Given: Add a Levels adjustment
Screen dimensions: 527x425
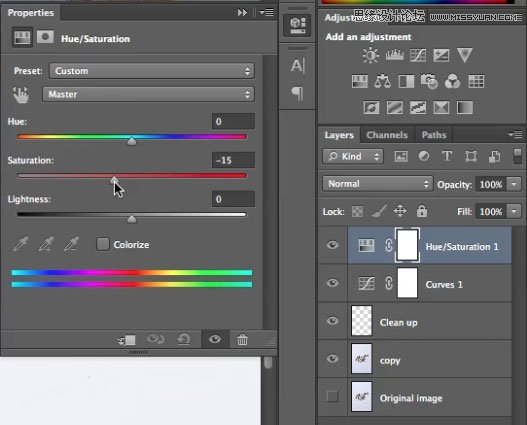Looking at the screenshot, I should [x=395, y=55].
